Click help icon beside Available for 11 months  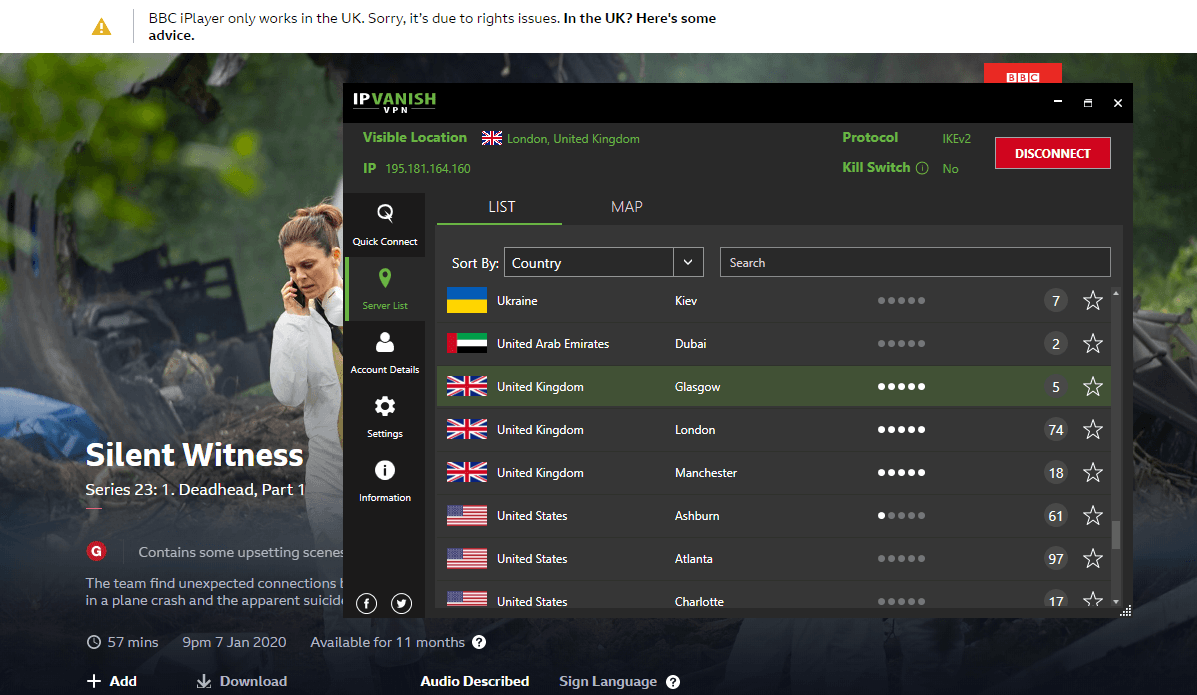coord(479,642)
